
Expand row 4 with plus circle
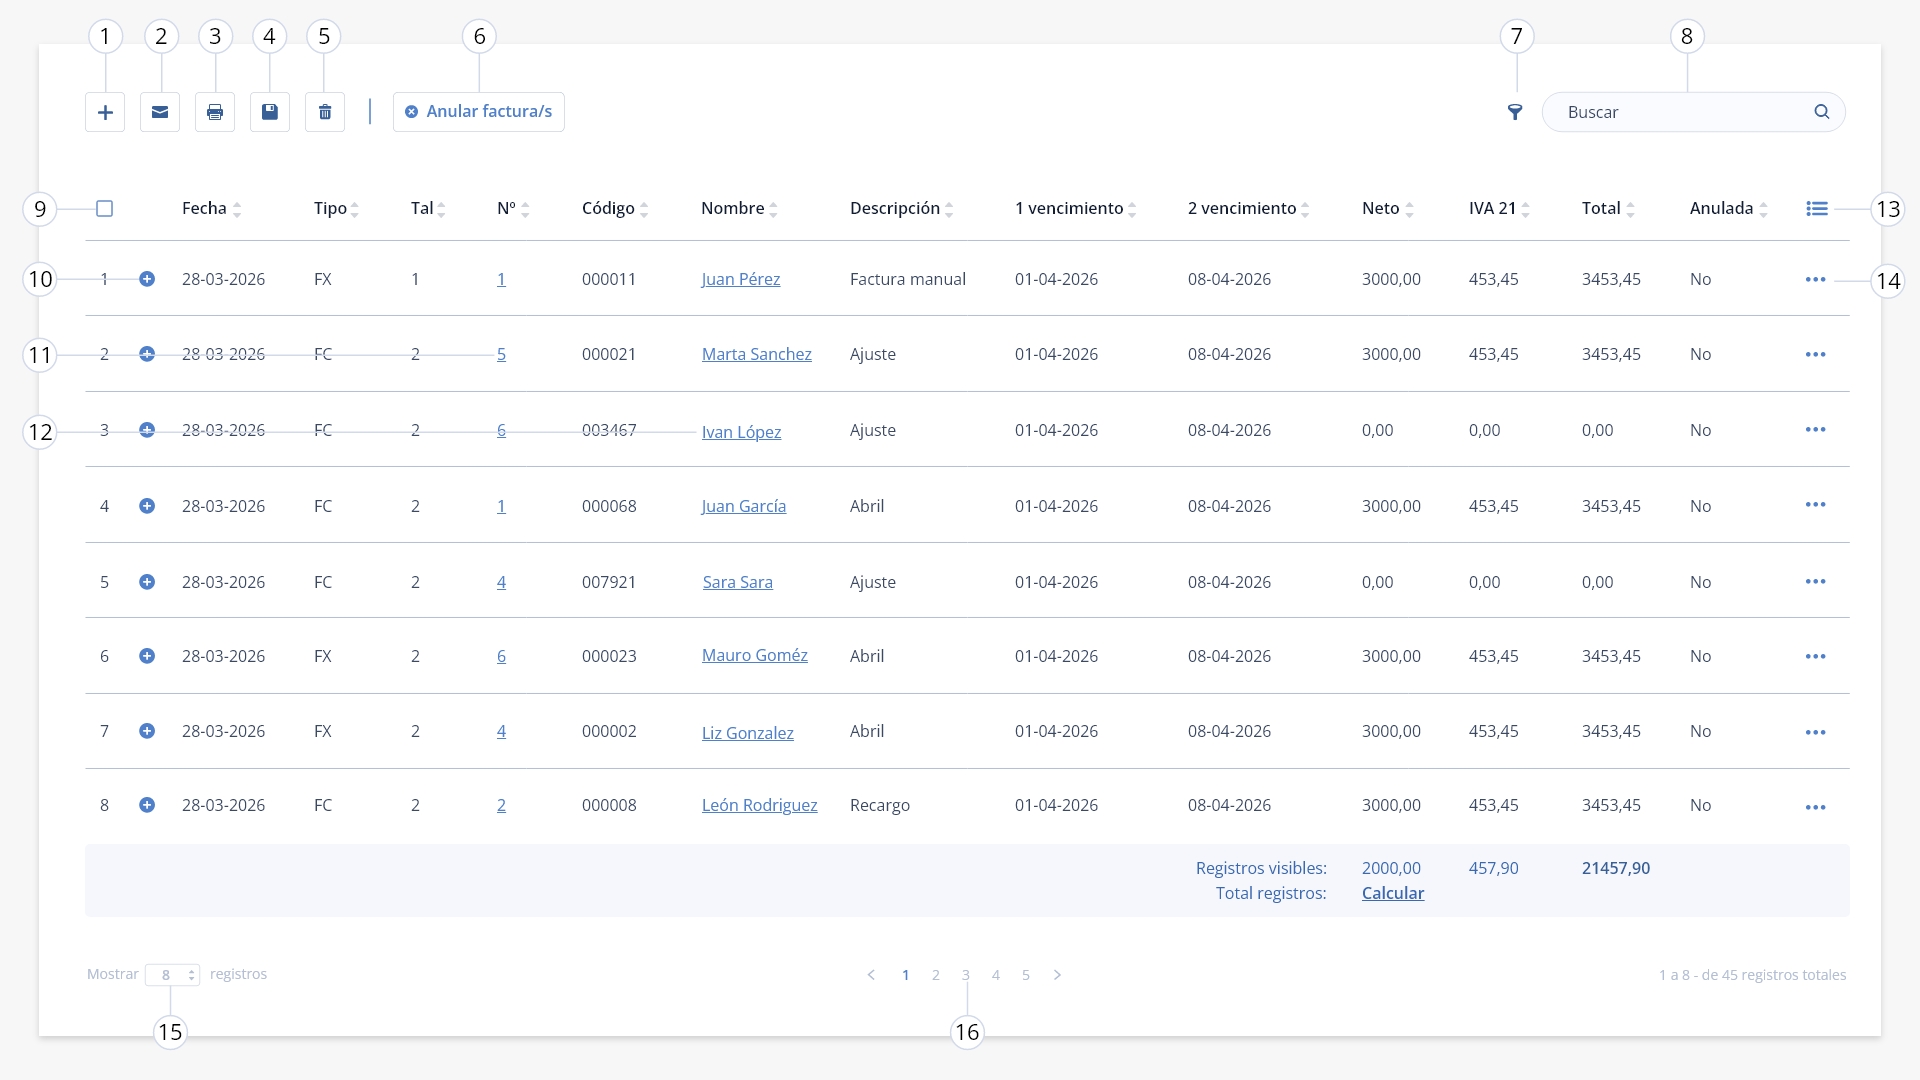coord(147,506)
